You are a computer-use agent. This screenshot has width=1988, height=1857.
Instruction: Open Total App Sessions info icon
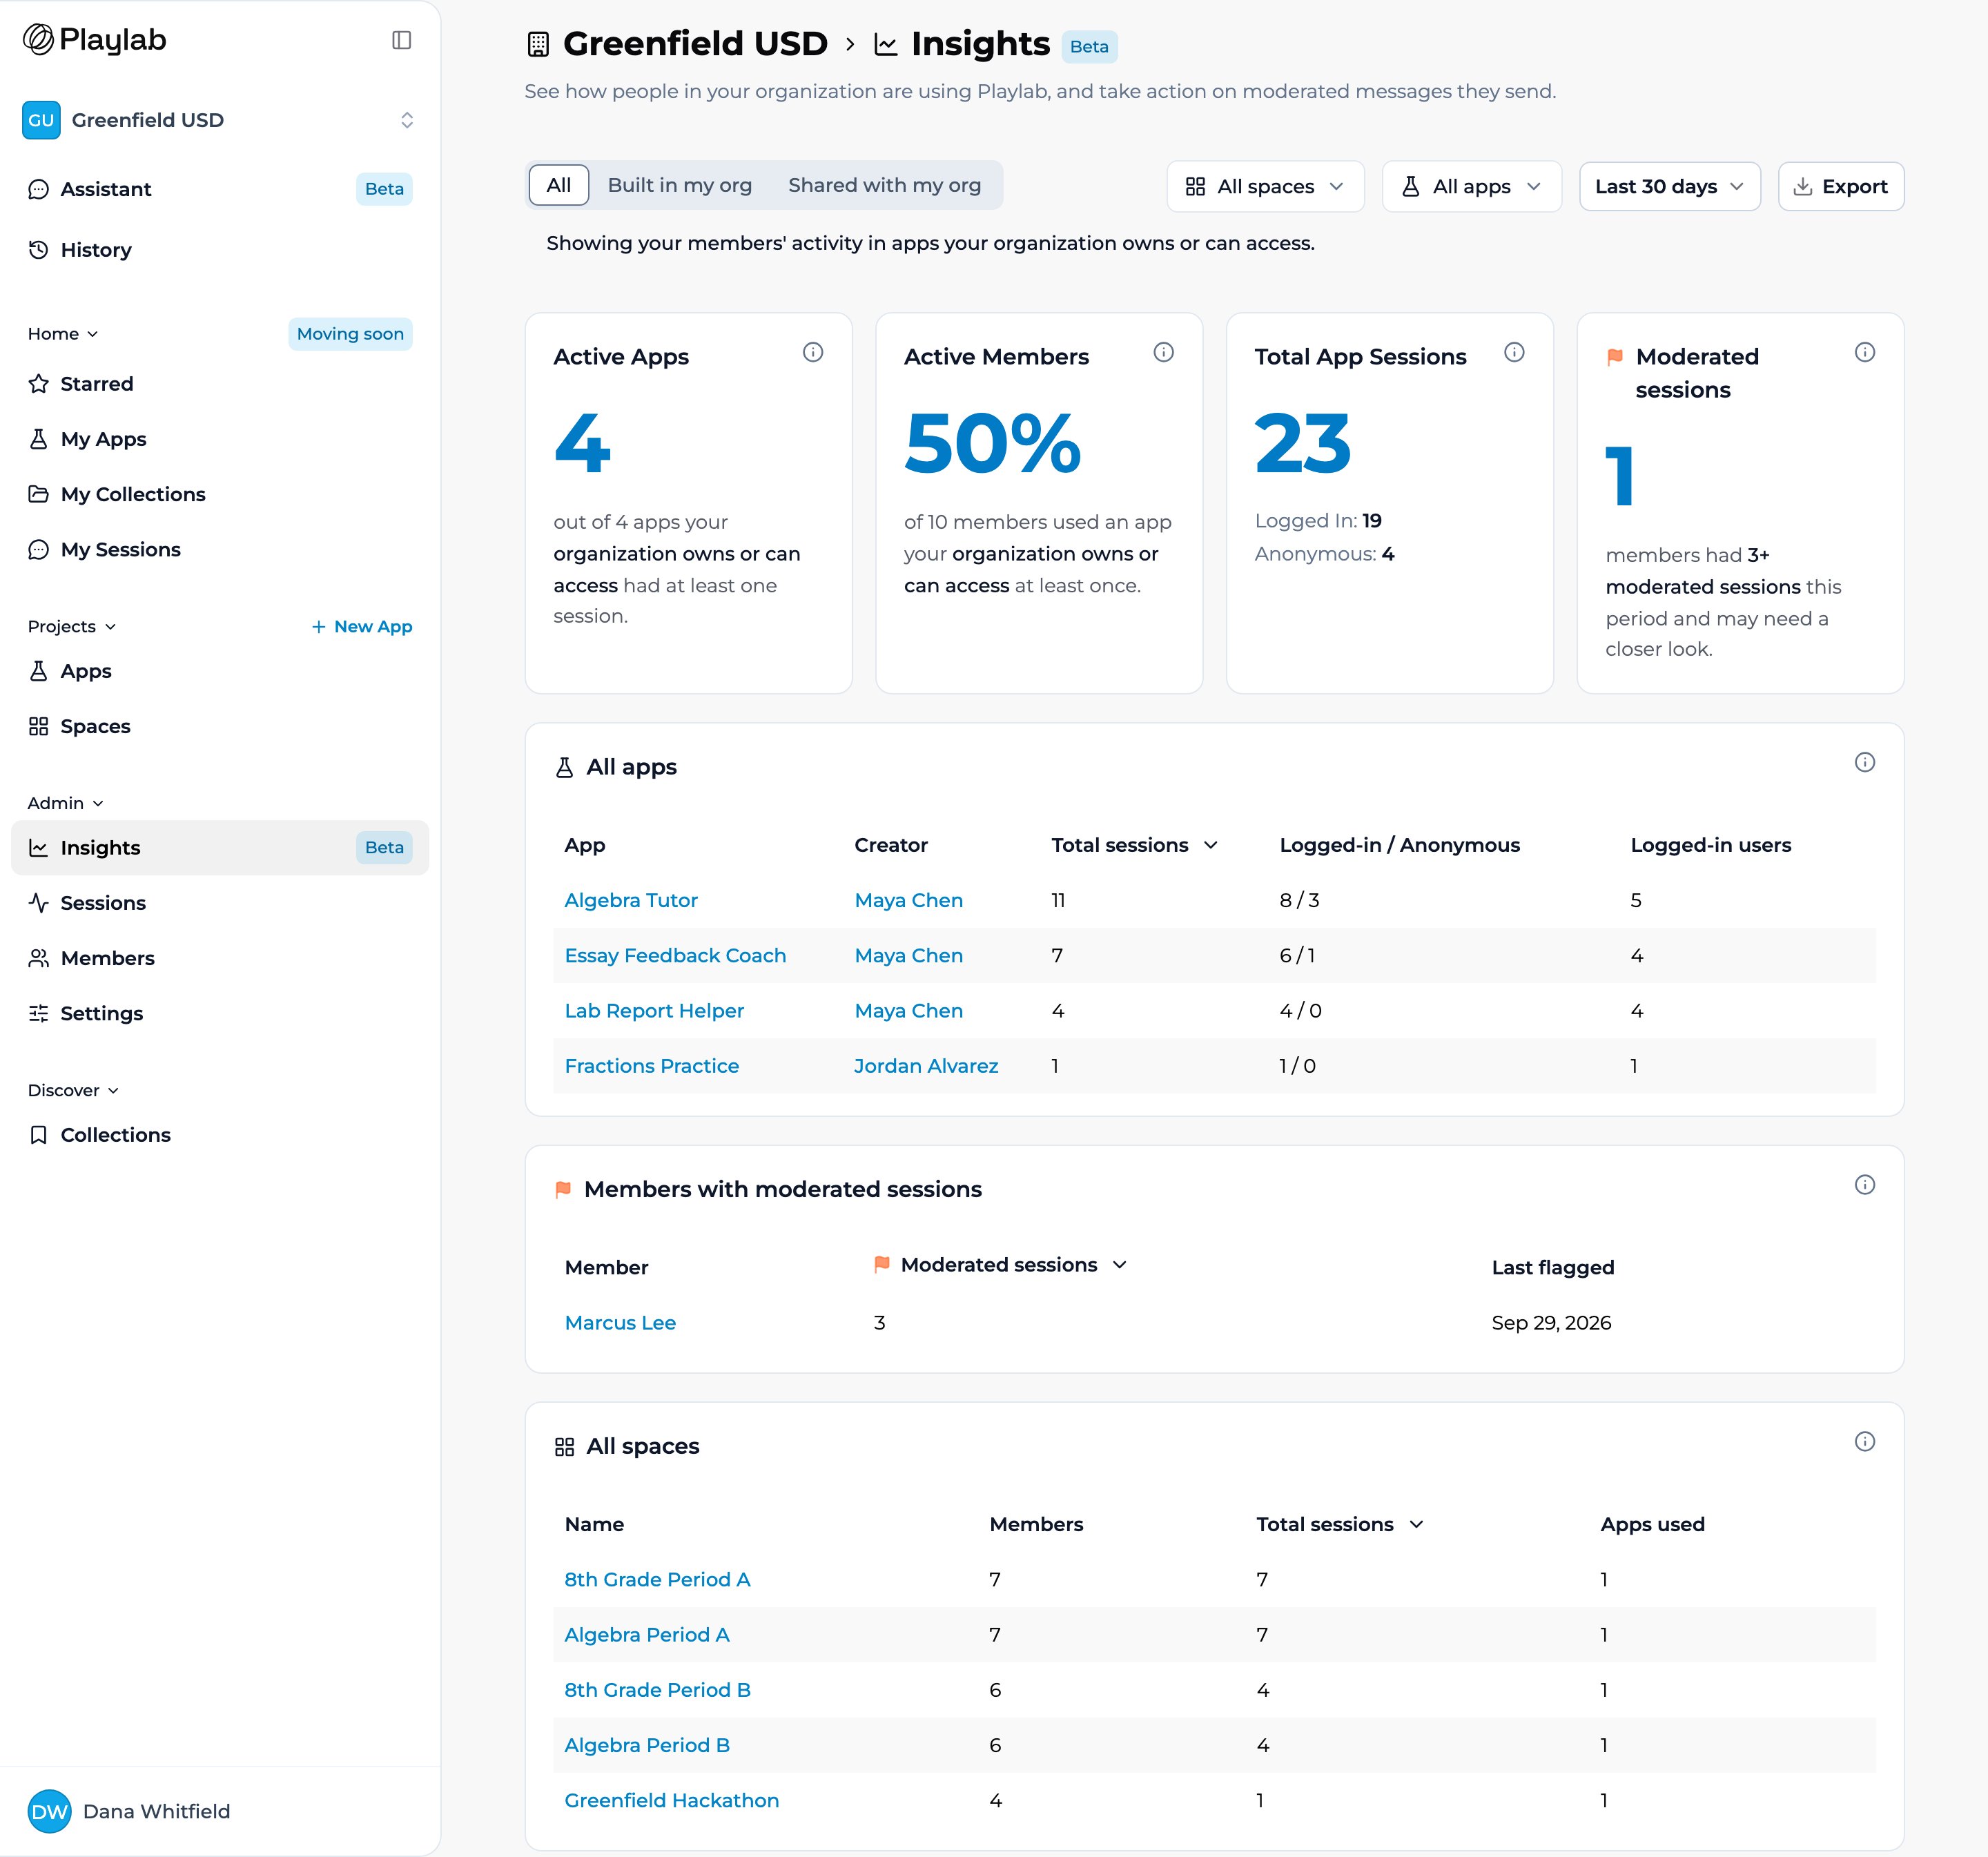click(x=1514, y=352)
